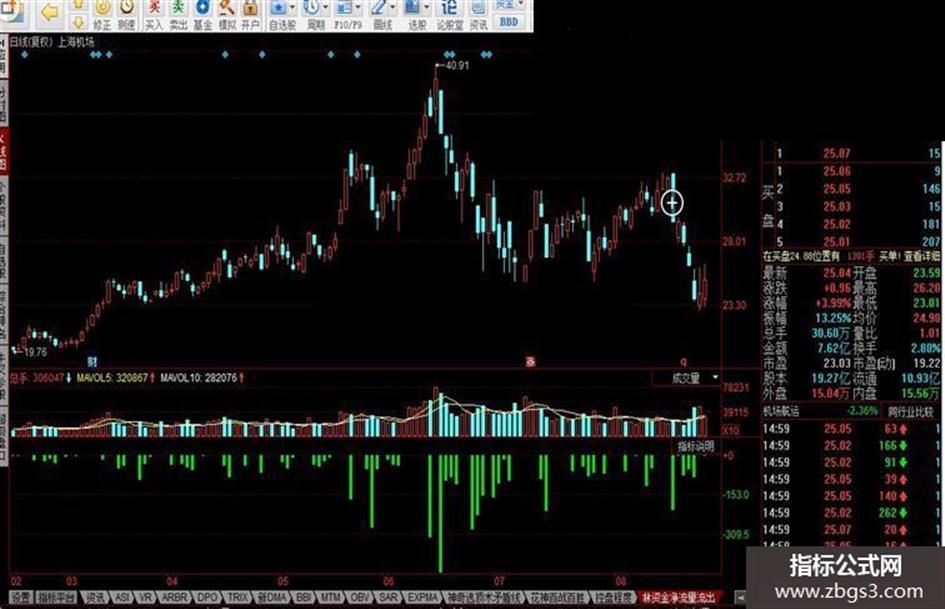The width and height of the screenshot is (945, 609).
Task: Click the 换手 2.80% value
Action: pyautogui.click(x=926, y=348)
